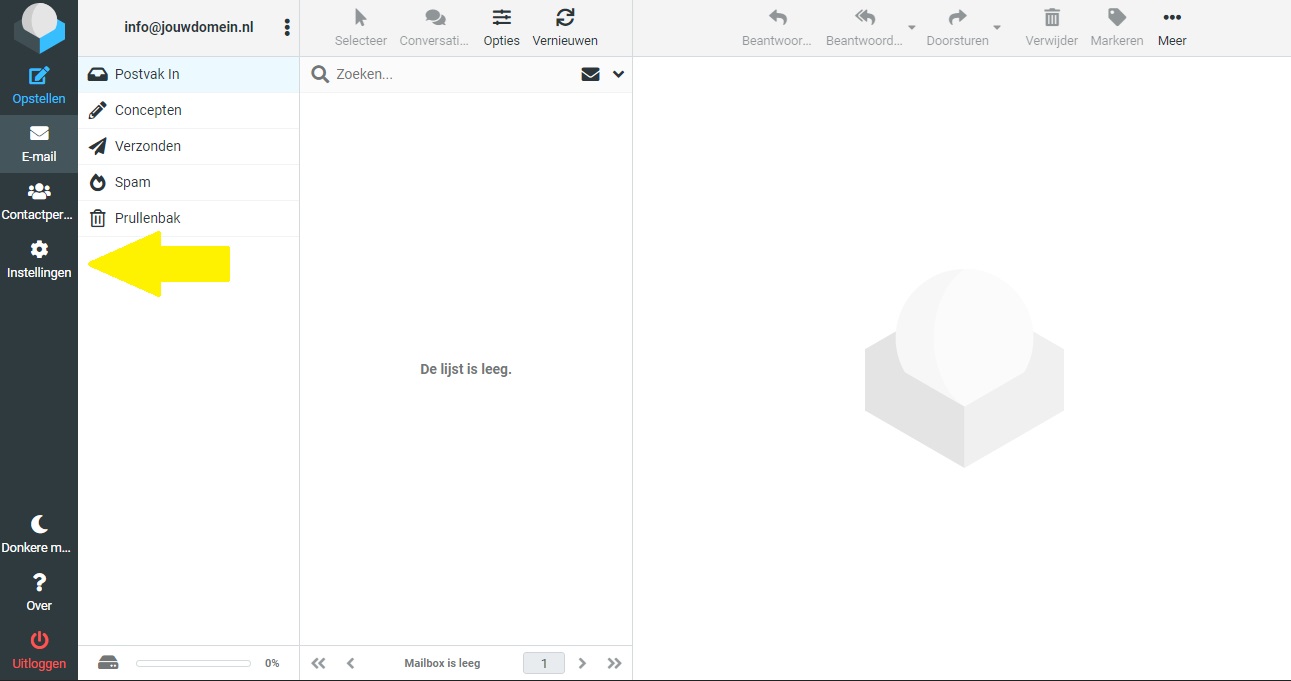1291x681 pixels.
Task: Open the Contactpersonen contacts section
Action: coord(39,201)
